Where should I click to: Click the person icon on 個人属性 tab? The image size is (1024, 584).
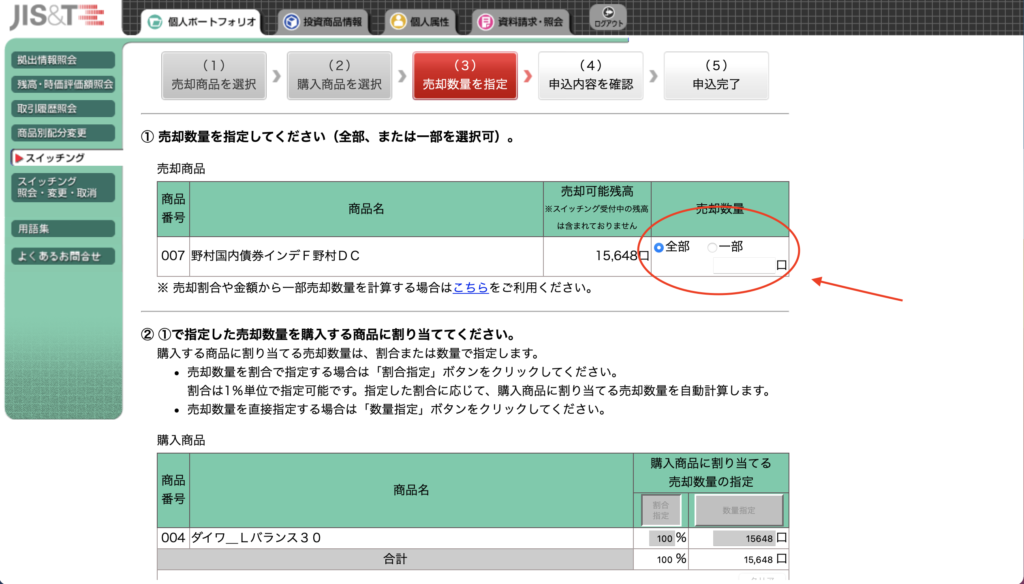point(398,21)
